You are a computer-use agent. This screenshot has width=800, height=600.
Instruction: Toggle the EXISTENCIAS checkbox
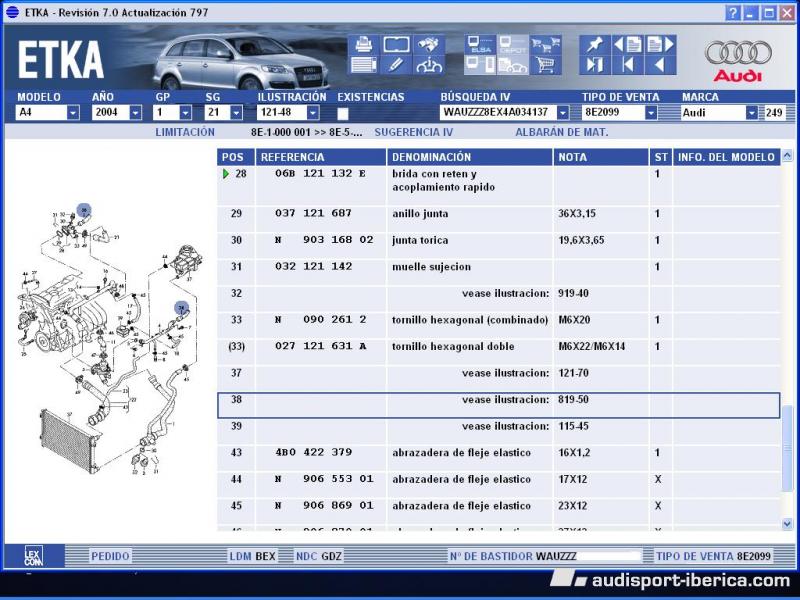coord(343,113)
